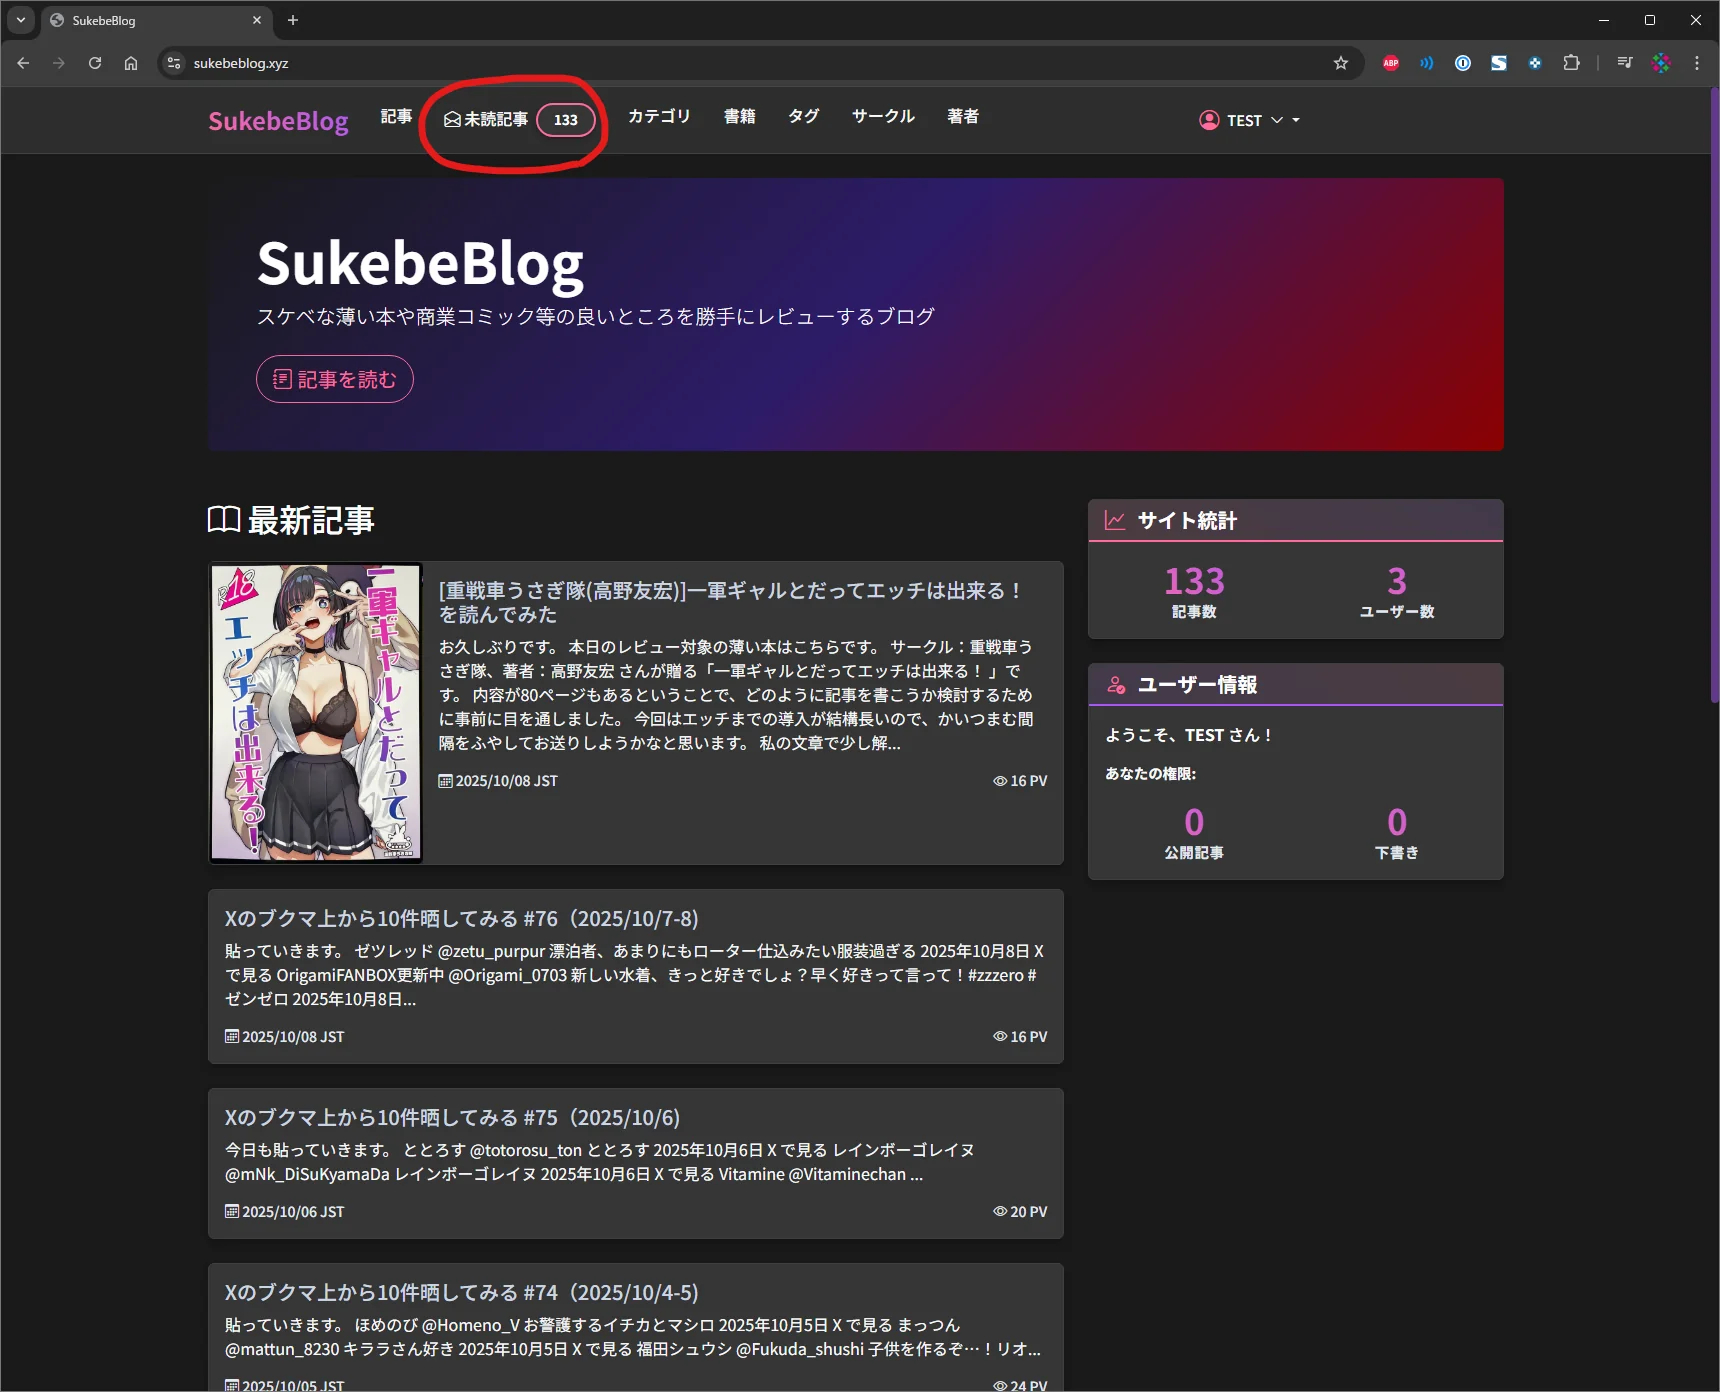Open the media control icon in toolbar
This screenshot has width=1720, height=1392.
tap(1624, 63)
